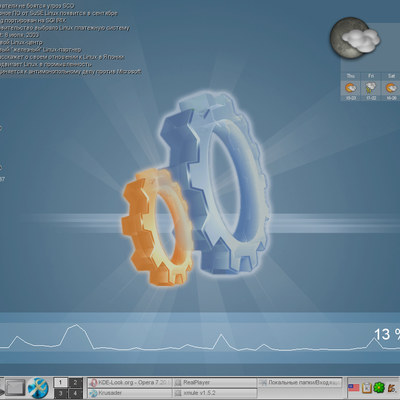The width and height of the screenshot is (400, 400).
Task: Open the green flower ICQ tray icon
Action: 379,388
